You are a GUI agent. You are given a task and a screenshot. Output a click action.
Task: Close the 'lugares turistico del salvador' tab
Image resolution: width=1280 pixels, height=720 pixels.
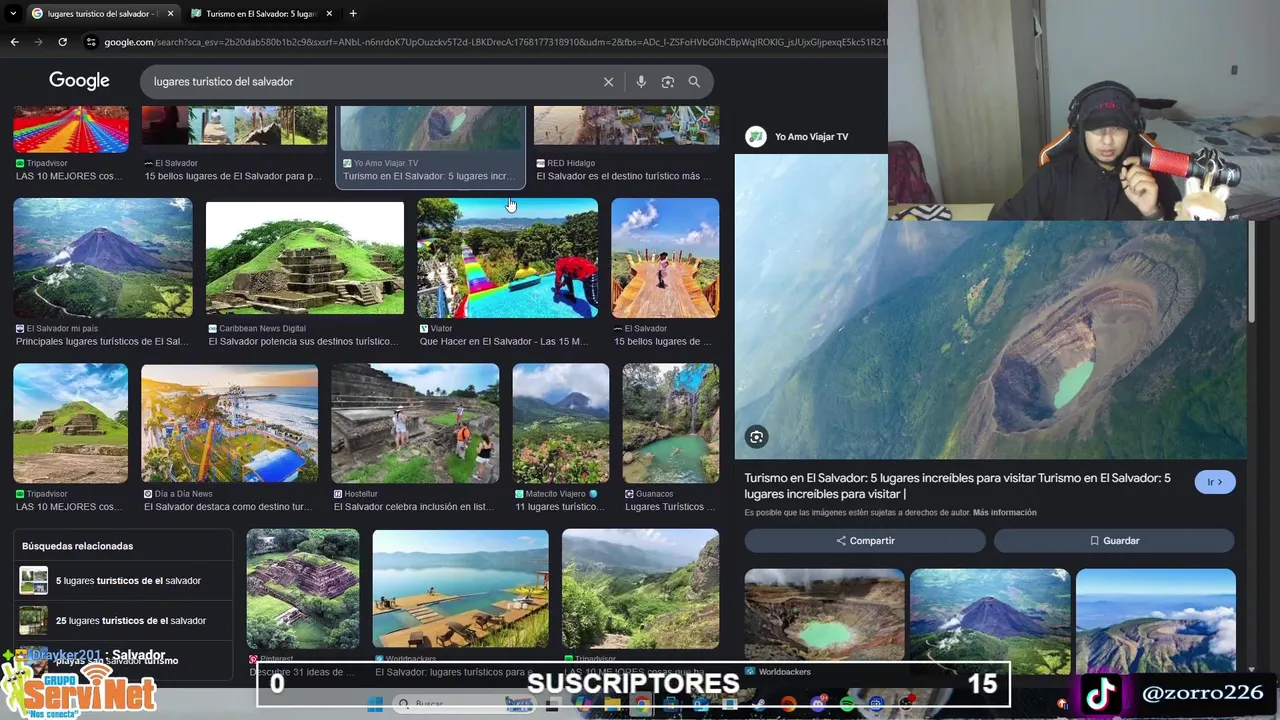pyautogui.click(x=170, y=13)
